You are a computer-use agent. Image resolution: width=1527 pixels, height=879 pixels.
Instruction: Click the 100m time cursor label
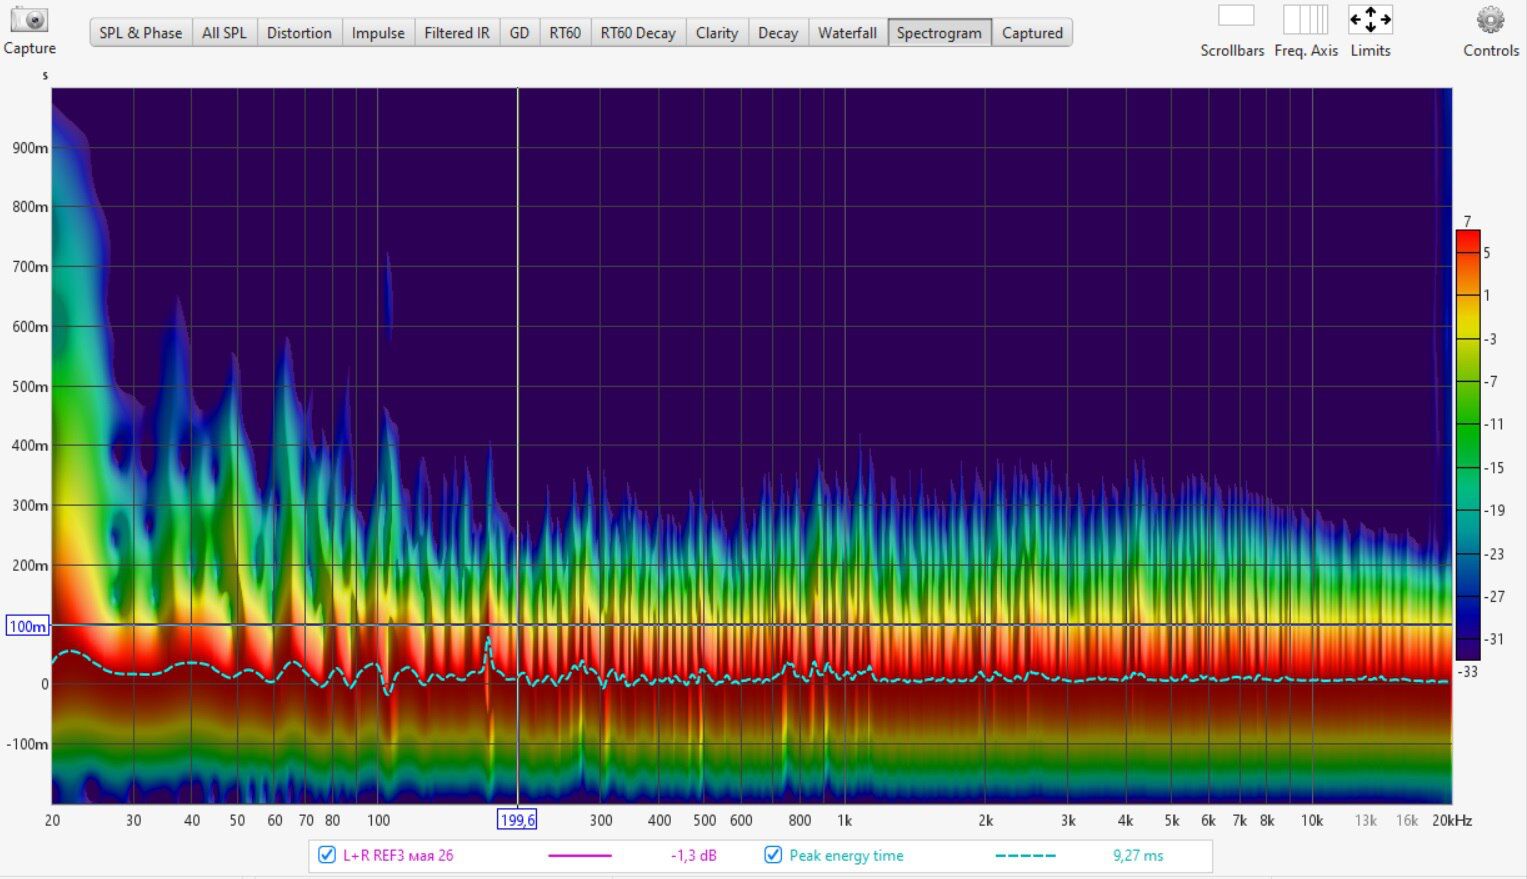point(27,627)
